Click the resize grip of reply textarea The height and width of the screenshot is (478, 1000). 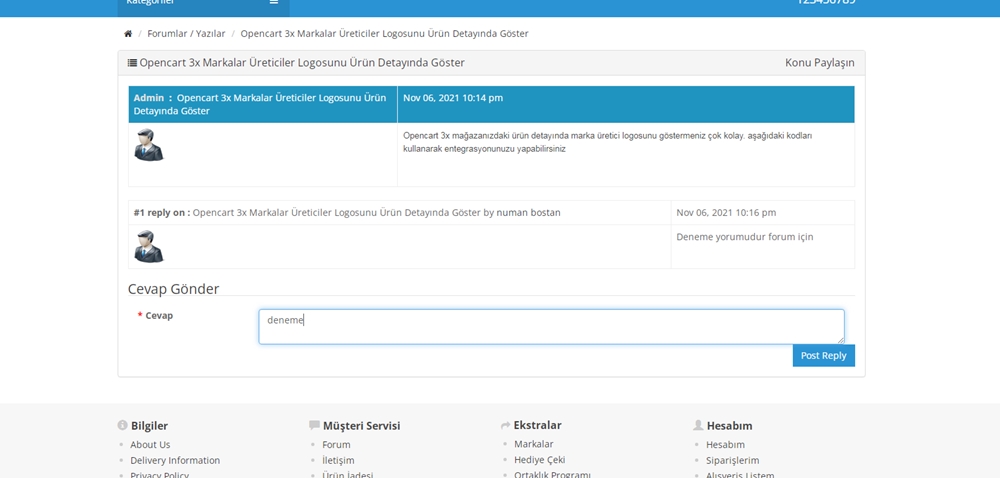(840, 340)
